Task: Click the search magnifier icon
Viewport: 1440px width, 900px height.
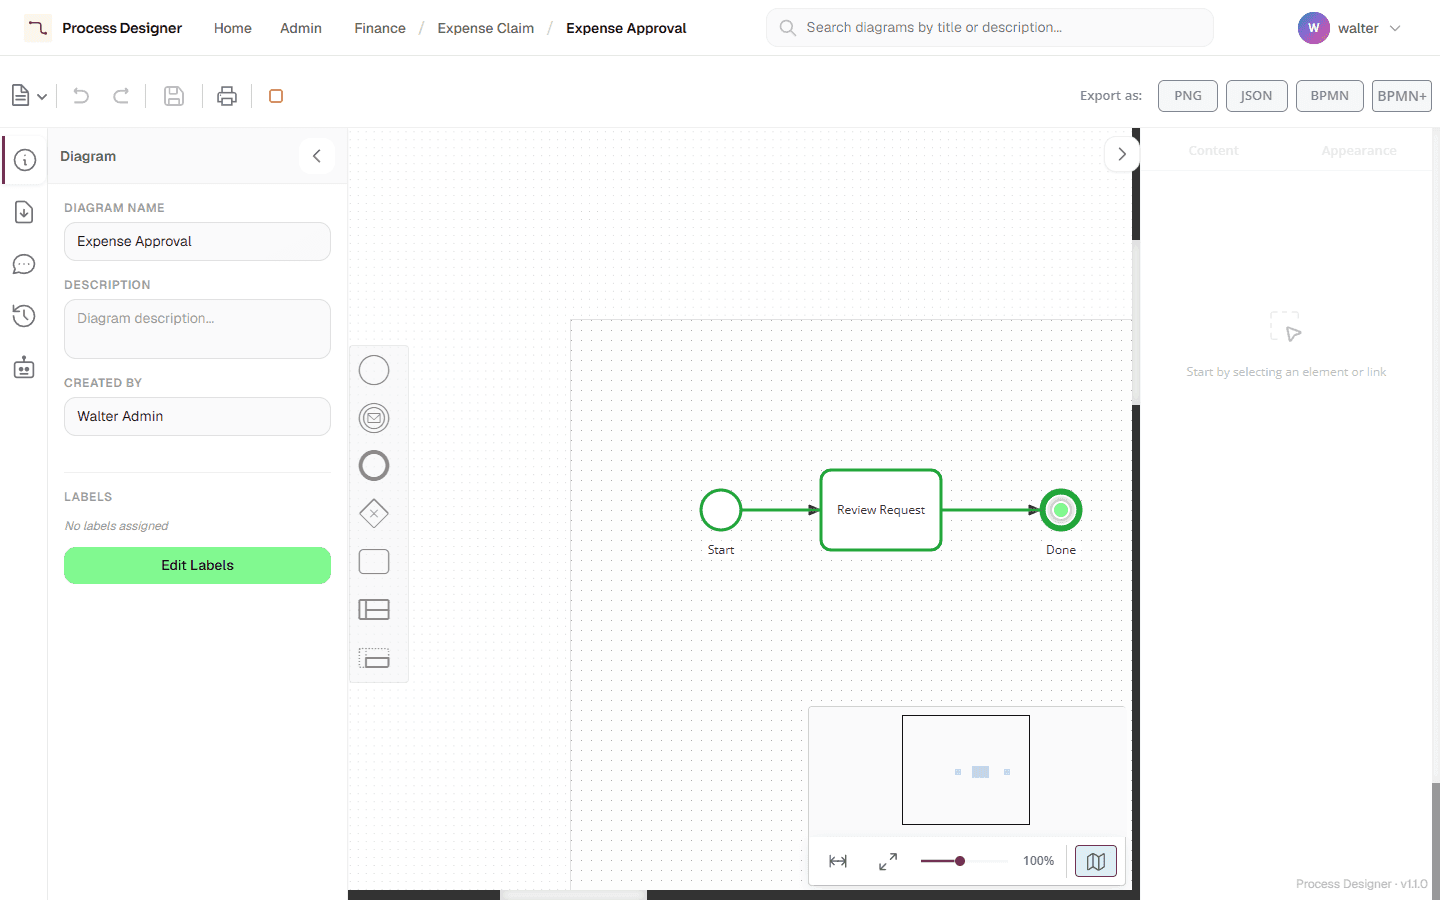Action: click(x=788, y=28)
